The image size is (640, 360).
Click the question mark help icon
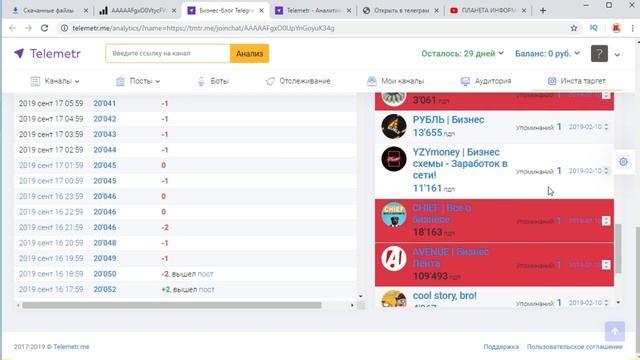[x=599, y=53]
